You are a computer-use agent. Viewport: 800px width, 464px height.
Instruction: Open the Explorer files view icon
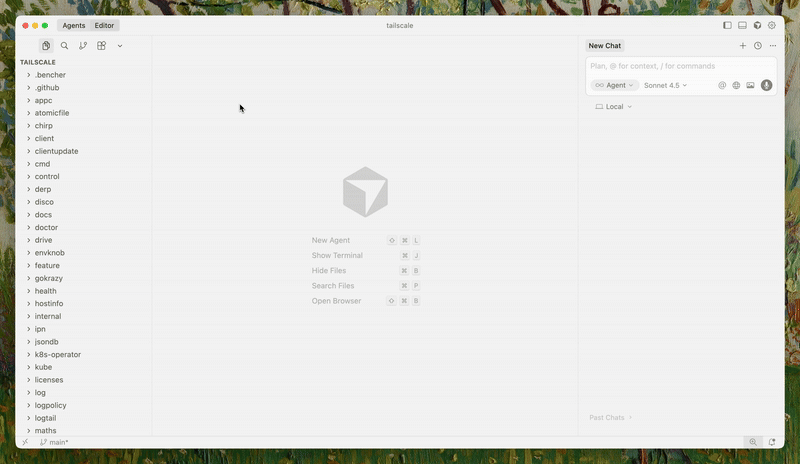point(46,46)
